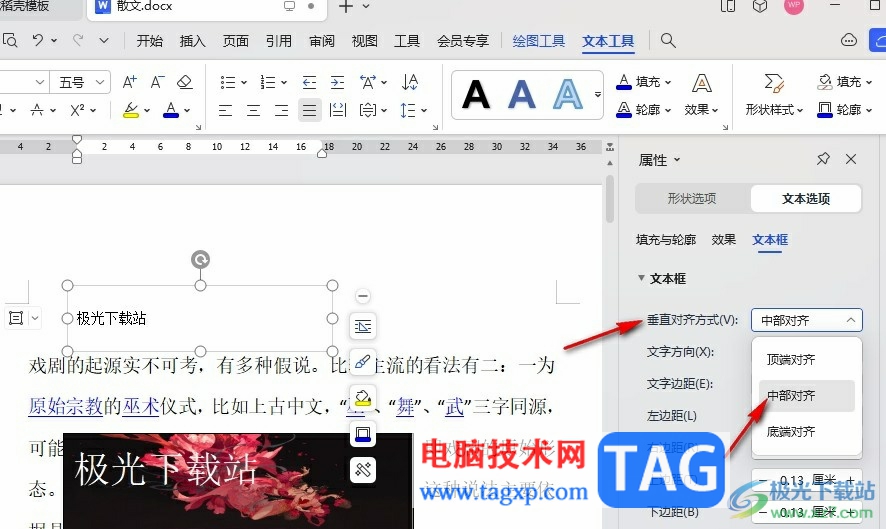
Task: Open print preview magnifier icon
Action: (x=10, y=40)
